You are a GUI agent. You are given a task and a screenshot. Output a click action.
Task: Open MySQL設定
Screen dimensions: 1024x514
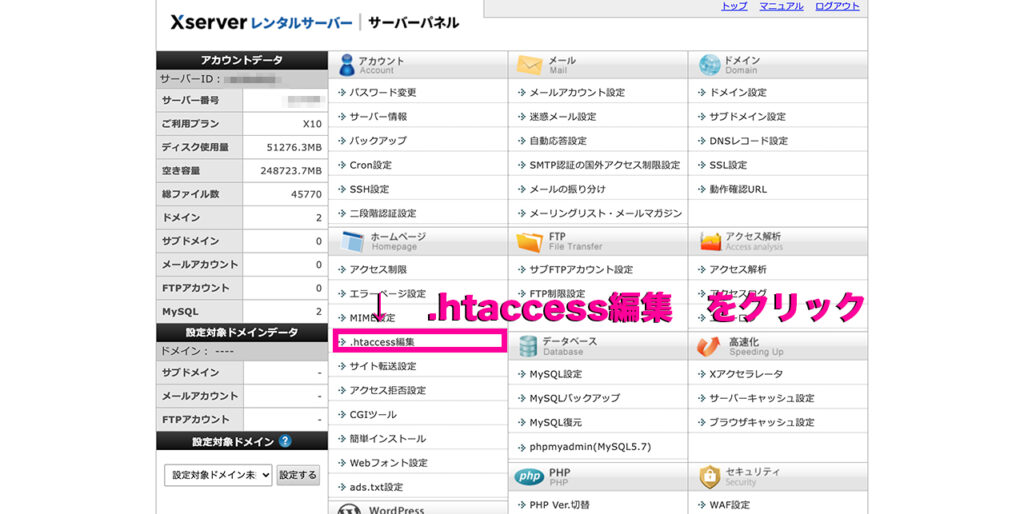click(555, 374)
